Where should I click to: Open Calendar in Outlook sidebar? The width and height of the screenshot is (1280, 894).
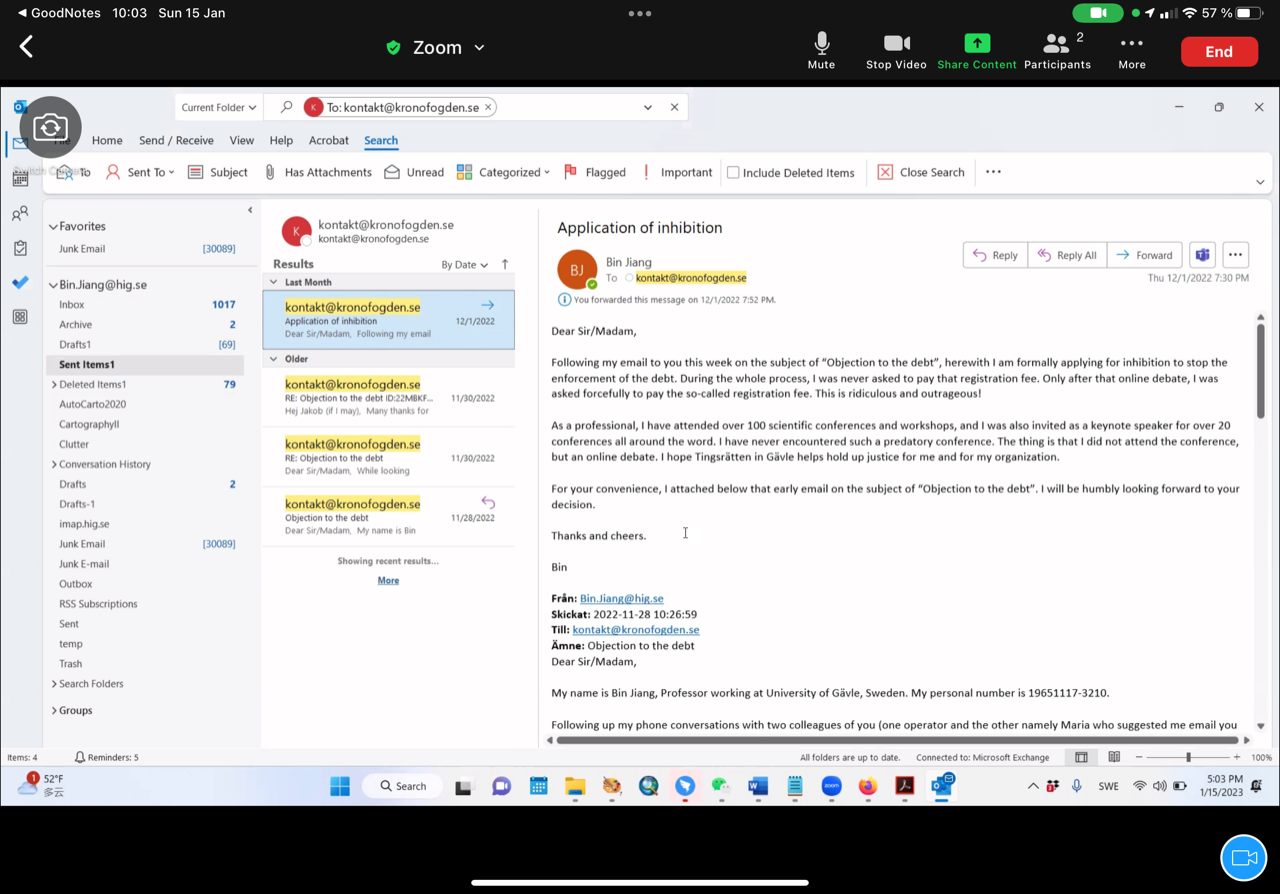point(20,179)
